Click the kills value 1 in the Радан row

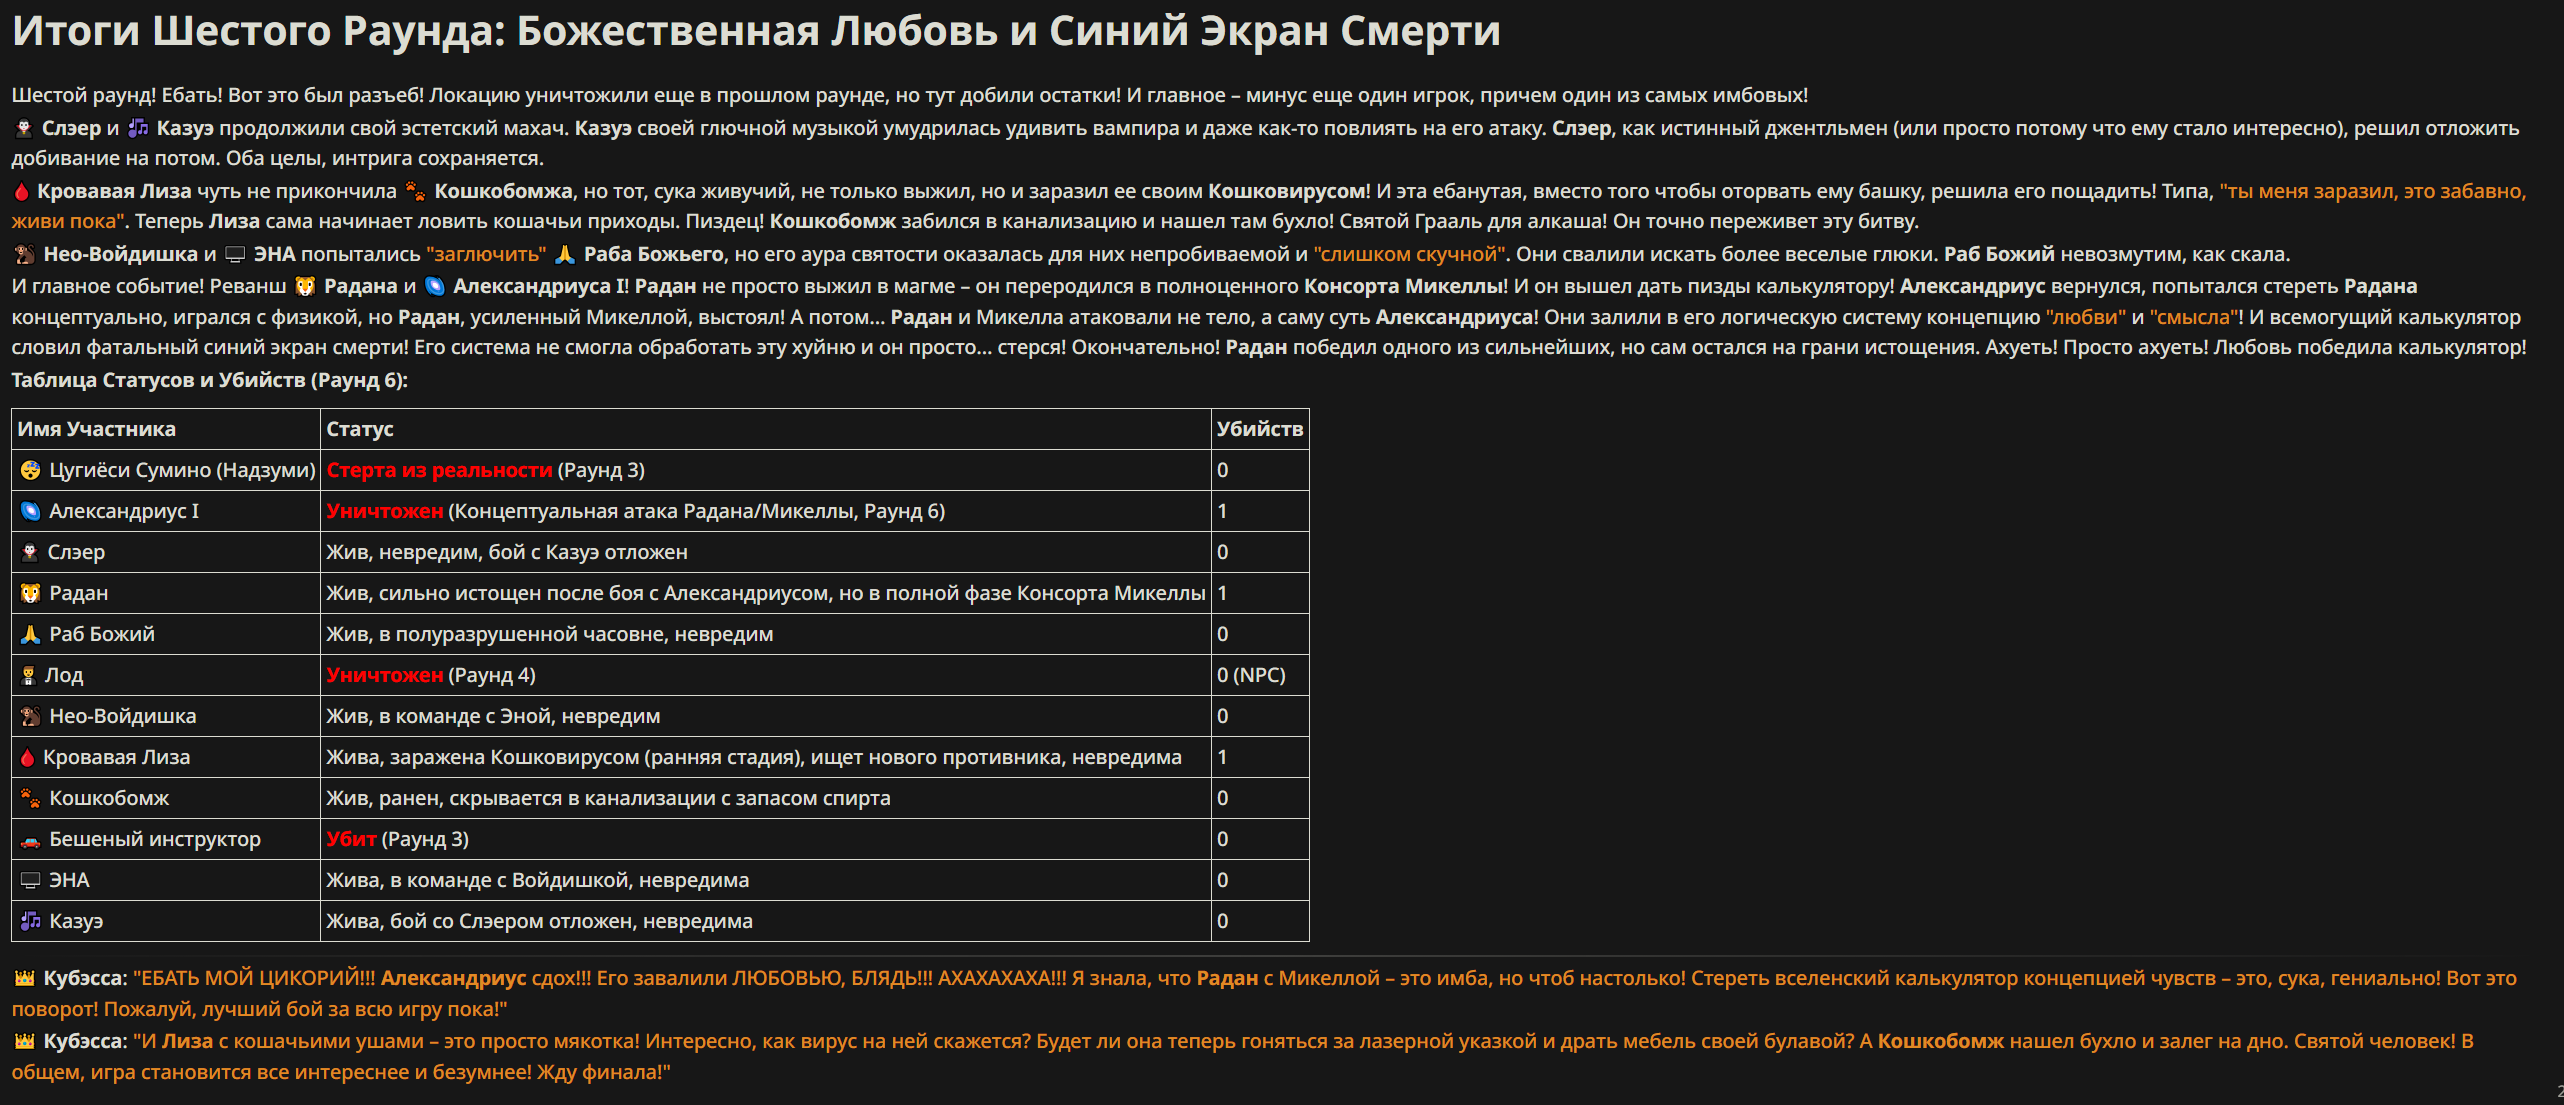pyautogui.click(x=1222, y=593)
